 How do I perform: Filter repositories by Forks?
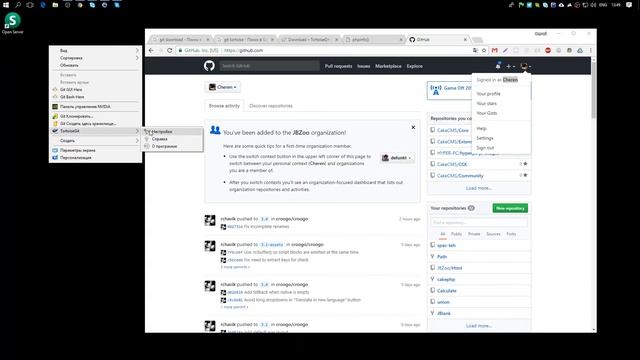(x=511, y=234)
